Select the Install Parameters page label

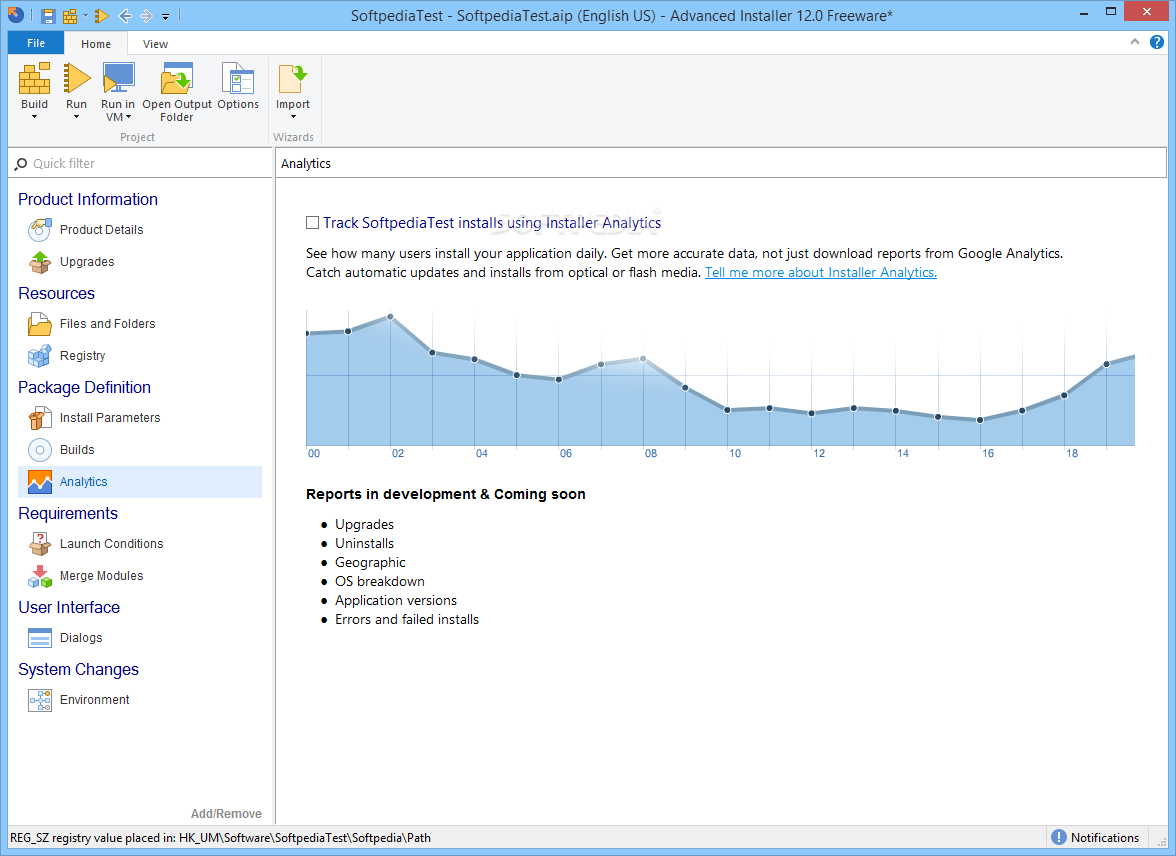click(x=110, y=418)
